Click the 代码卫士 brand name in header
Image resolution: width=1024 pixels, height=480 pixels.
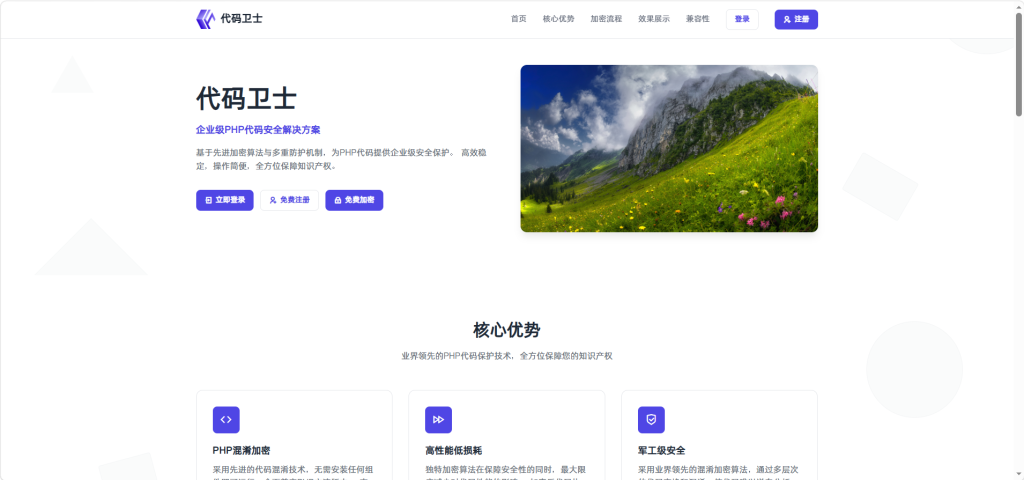242,19
